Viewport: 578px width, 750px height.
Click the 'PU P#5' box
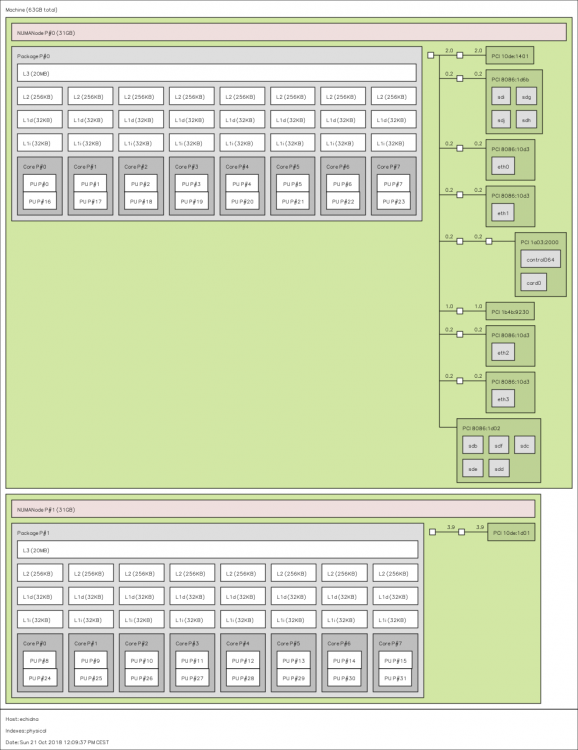click(293, 184)
